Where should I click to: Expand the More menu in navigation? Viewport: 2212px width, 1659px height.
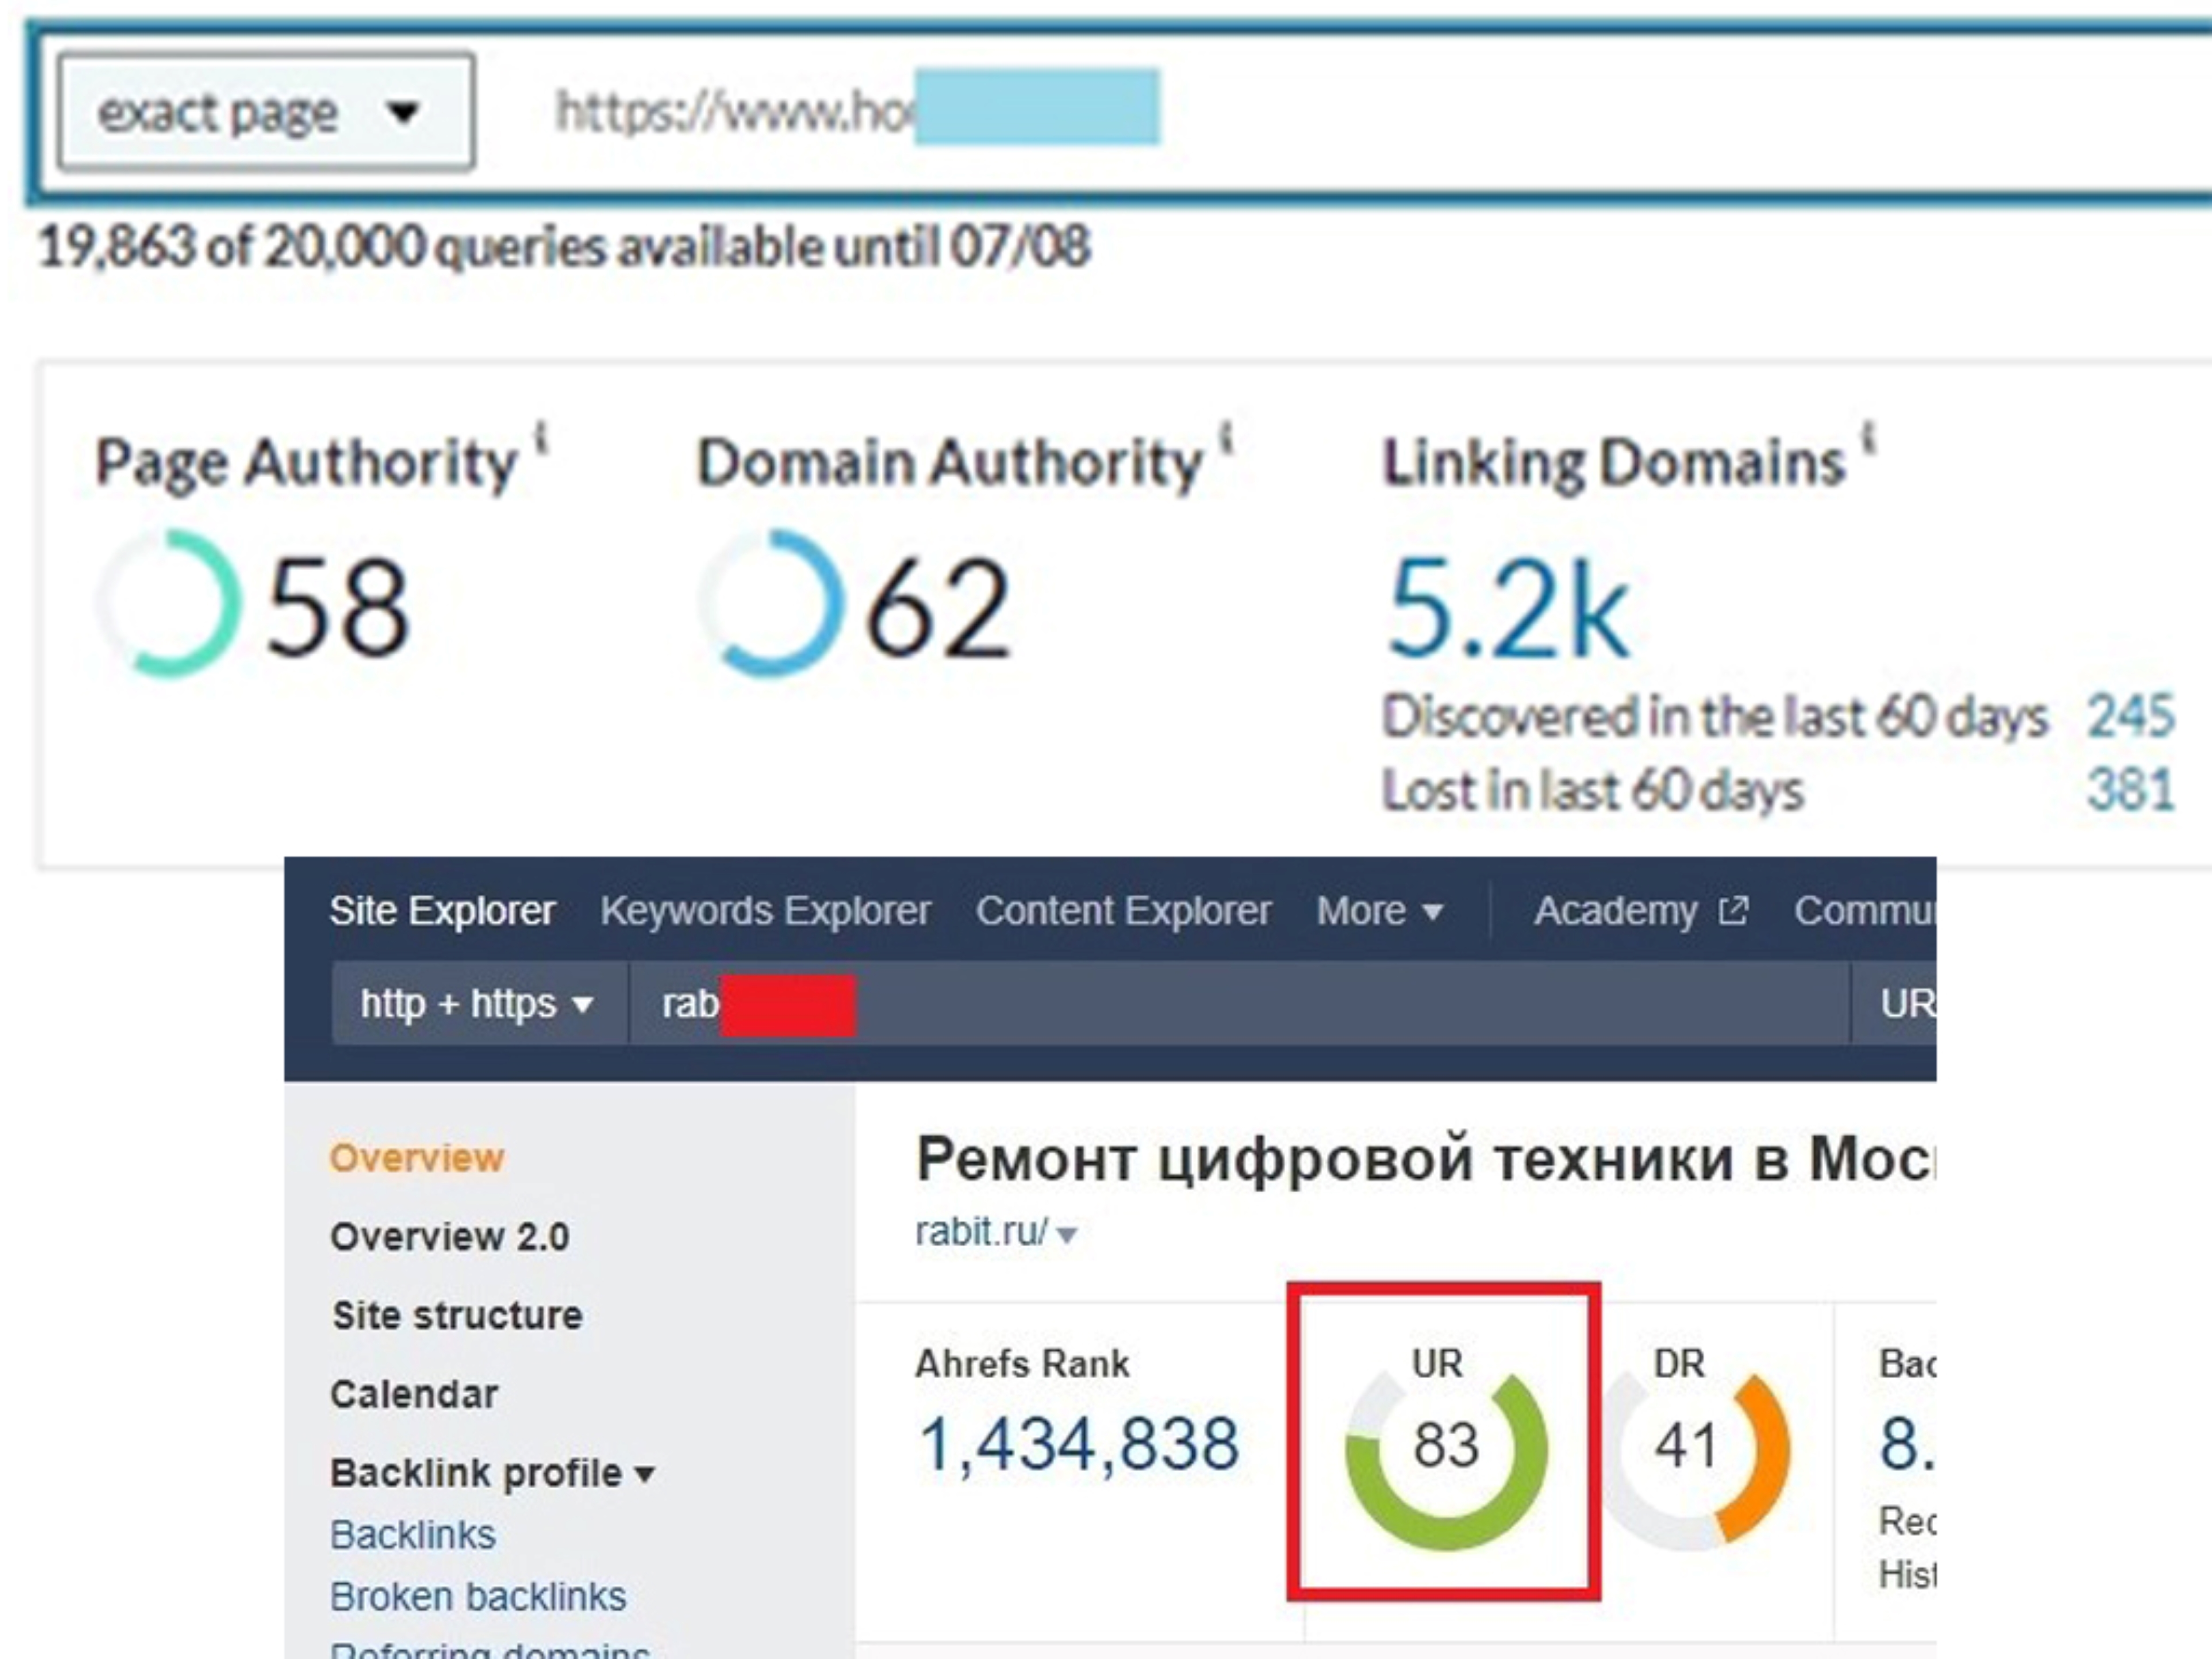click(1379, 911)
